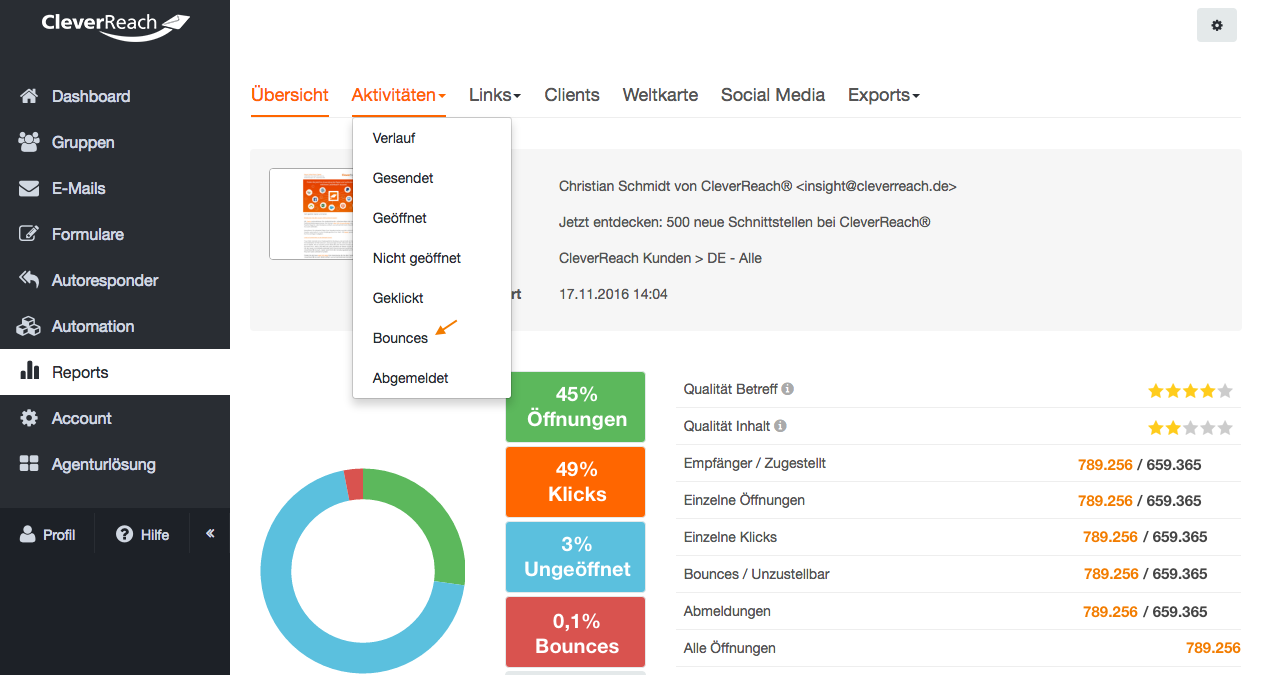Open the Social Media tab
This screenshot has height=675, width=1269.
(773, 95)
